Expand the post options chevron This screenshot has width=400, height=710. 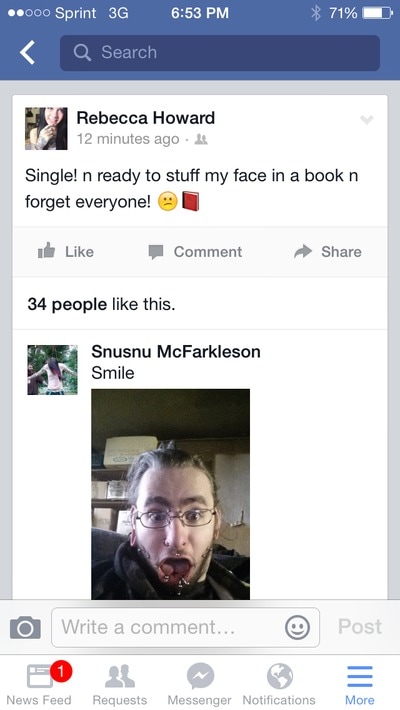[367, 120]
